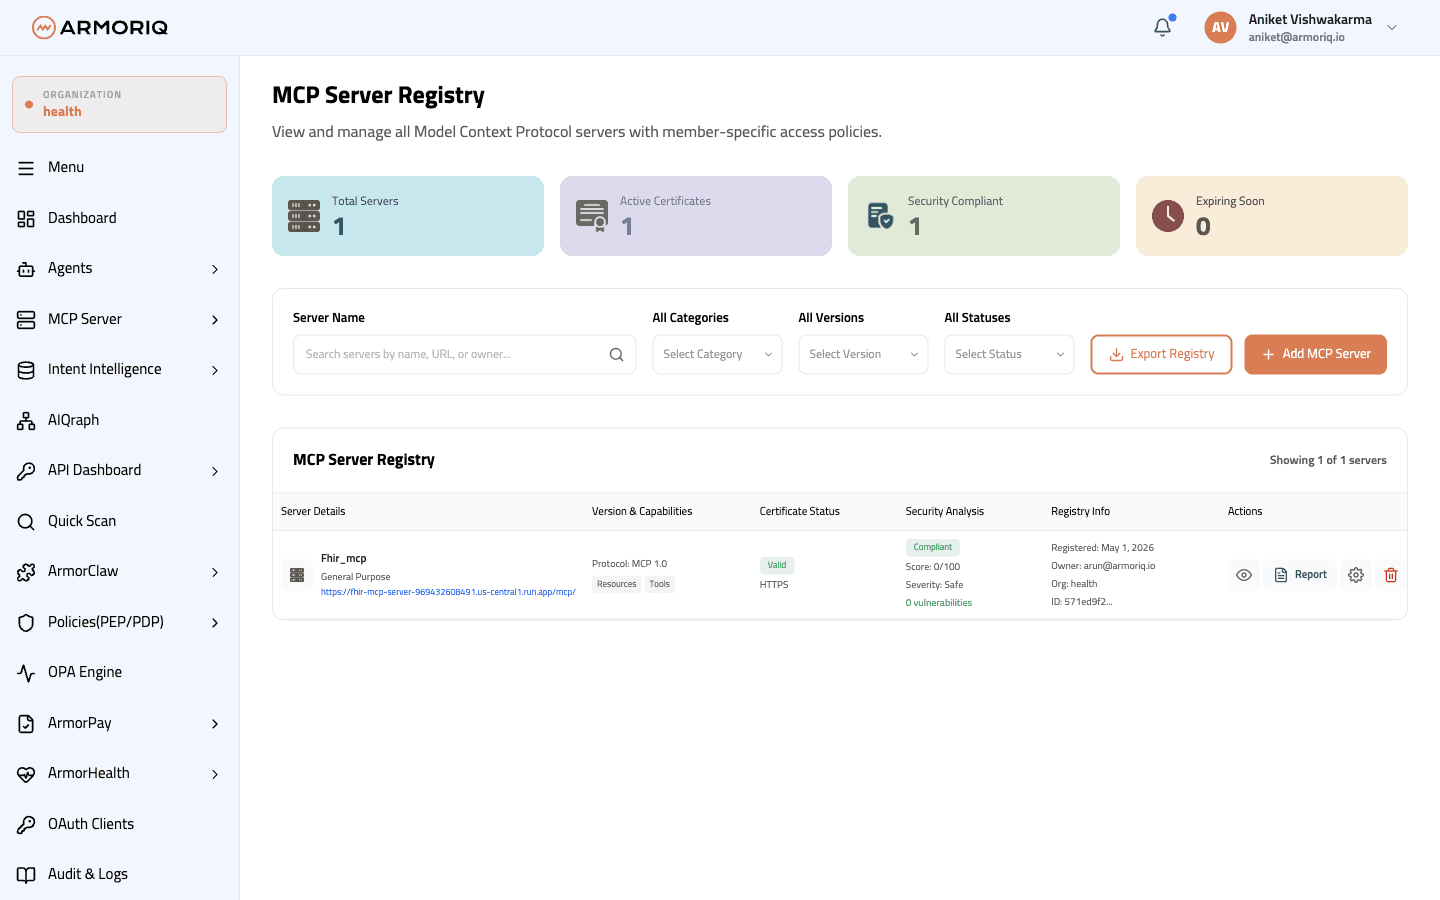This screenshot has width=1440, height=900.
Task: Click the API Dashboard key icon
Action: (x=26, y=471)
